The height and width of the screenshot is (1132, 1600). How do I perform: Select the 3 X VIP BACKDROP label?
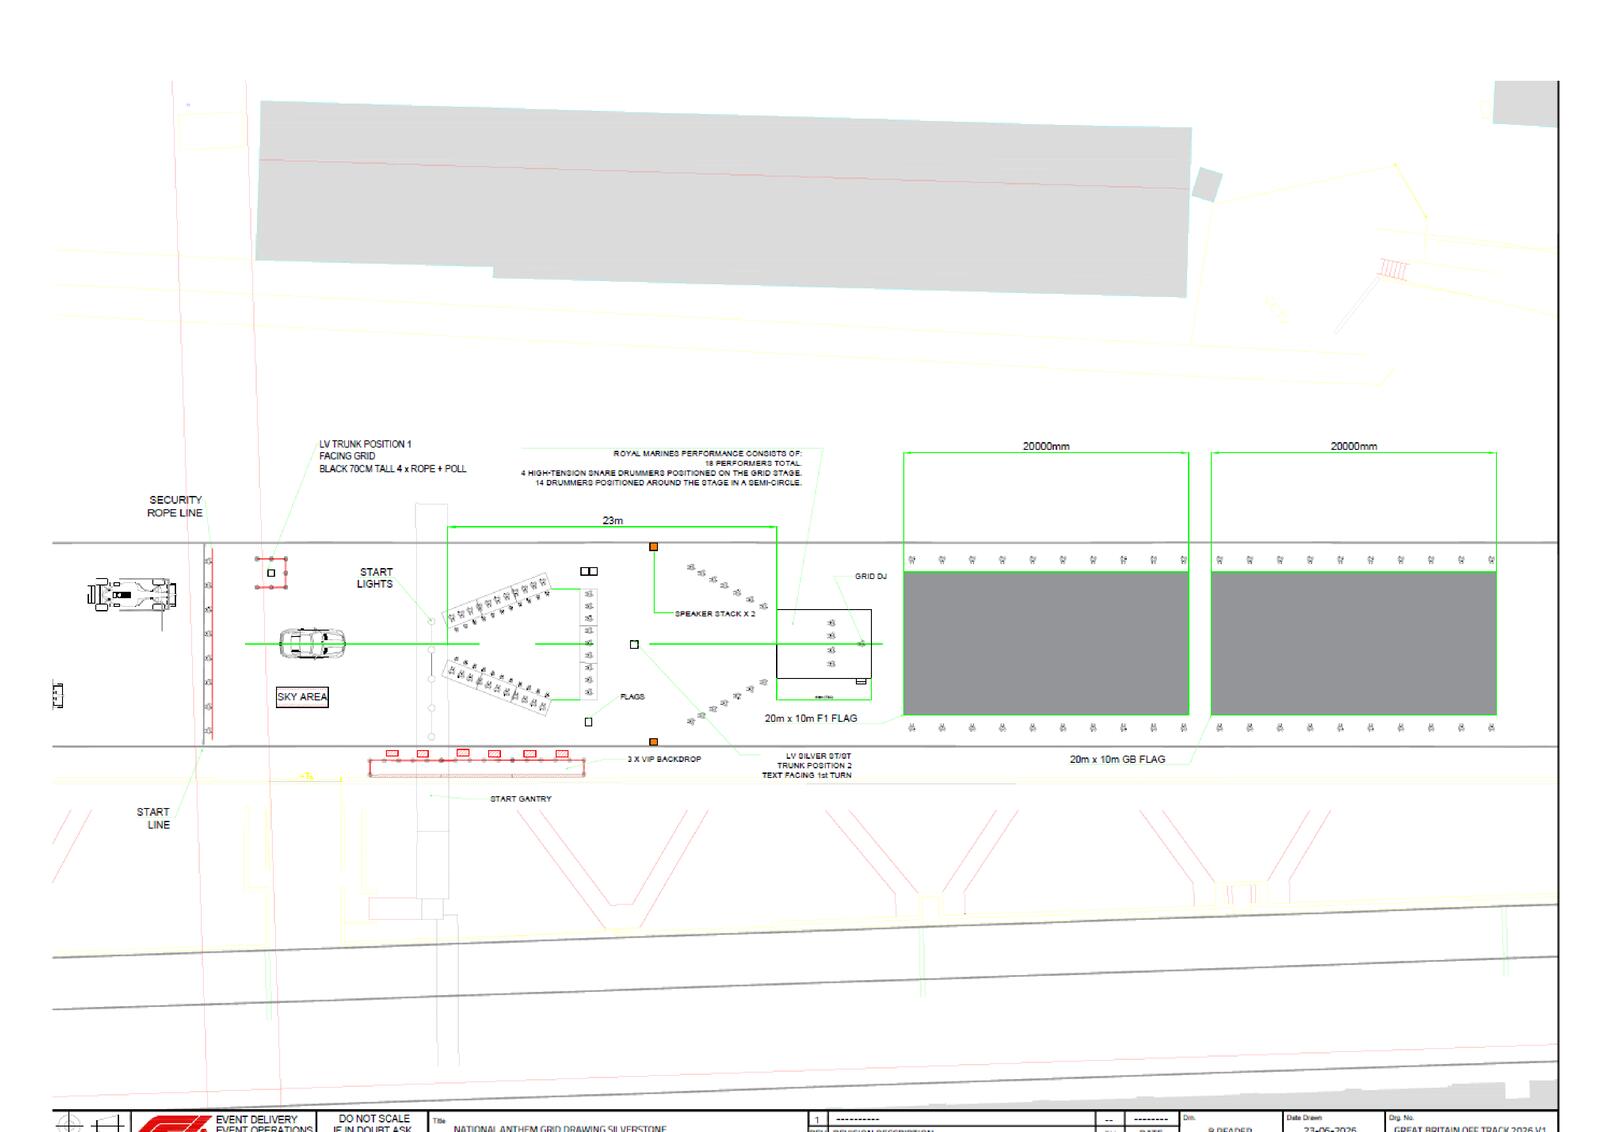[x=664, y=760]
